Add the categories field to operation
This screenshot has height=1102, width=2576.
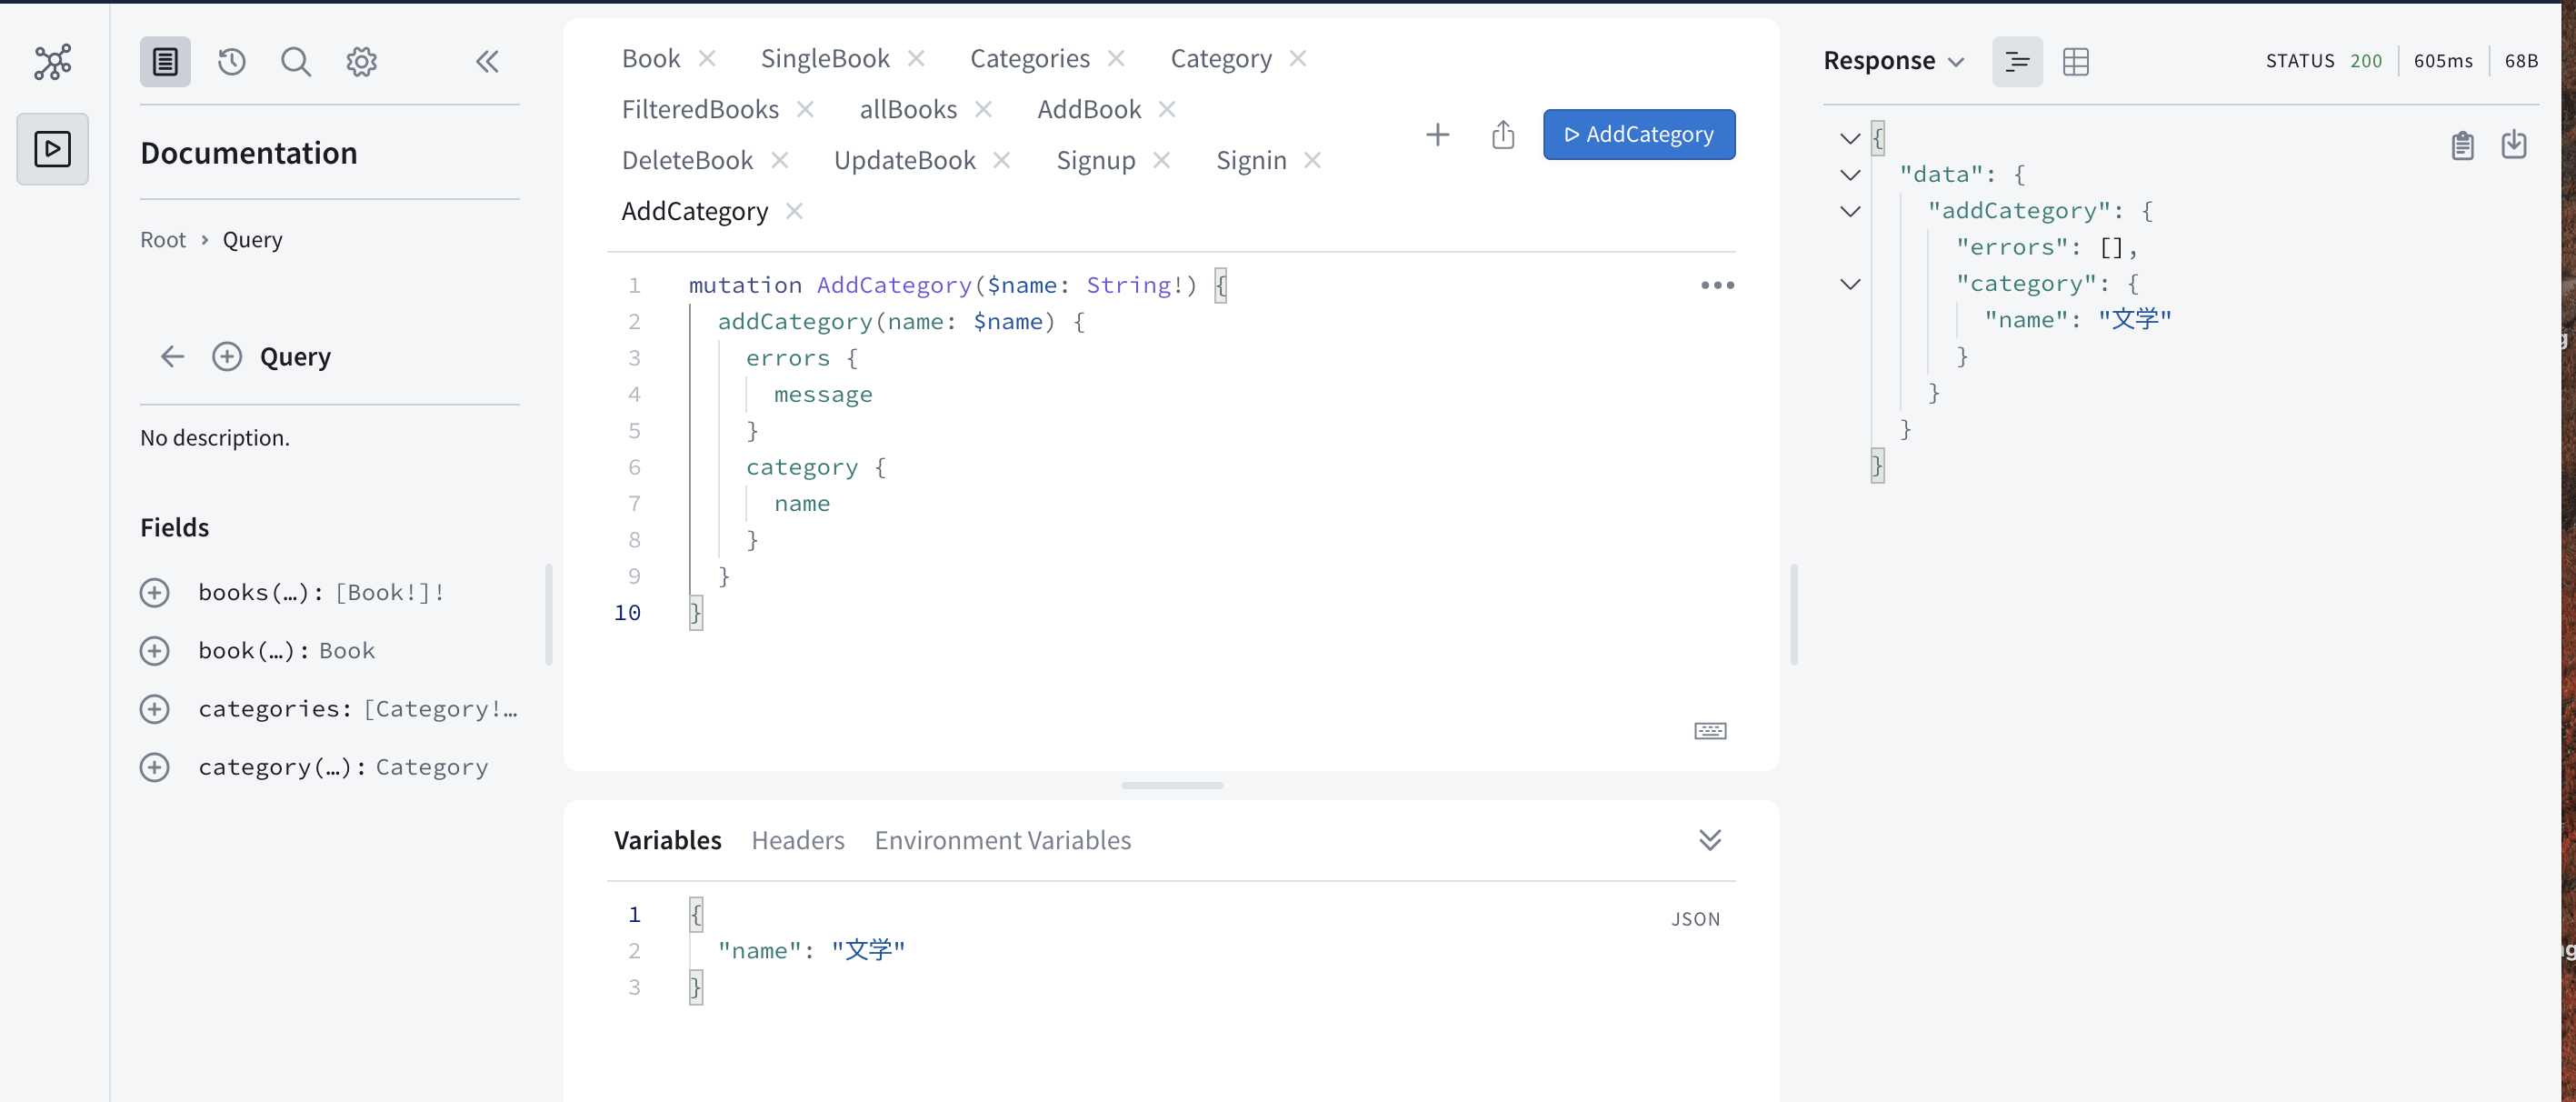[x=154, y=709]
